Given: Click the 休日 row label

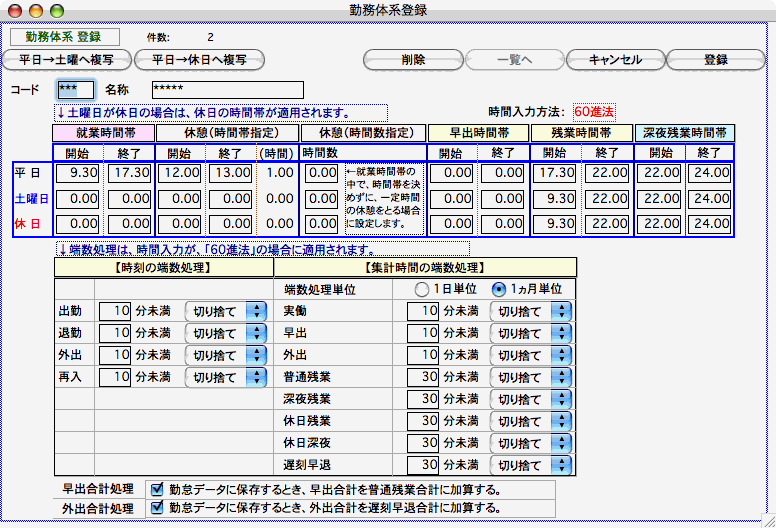Looking at the screenshot, I should 27,224.
